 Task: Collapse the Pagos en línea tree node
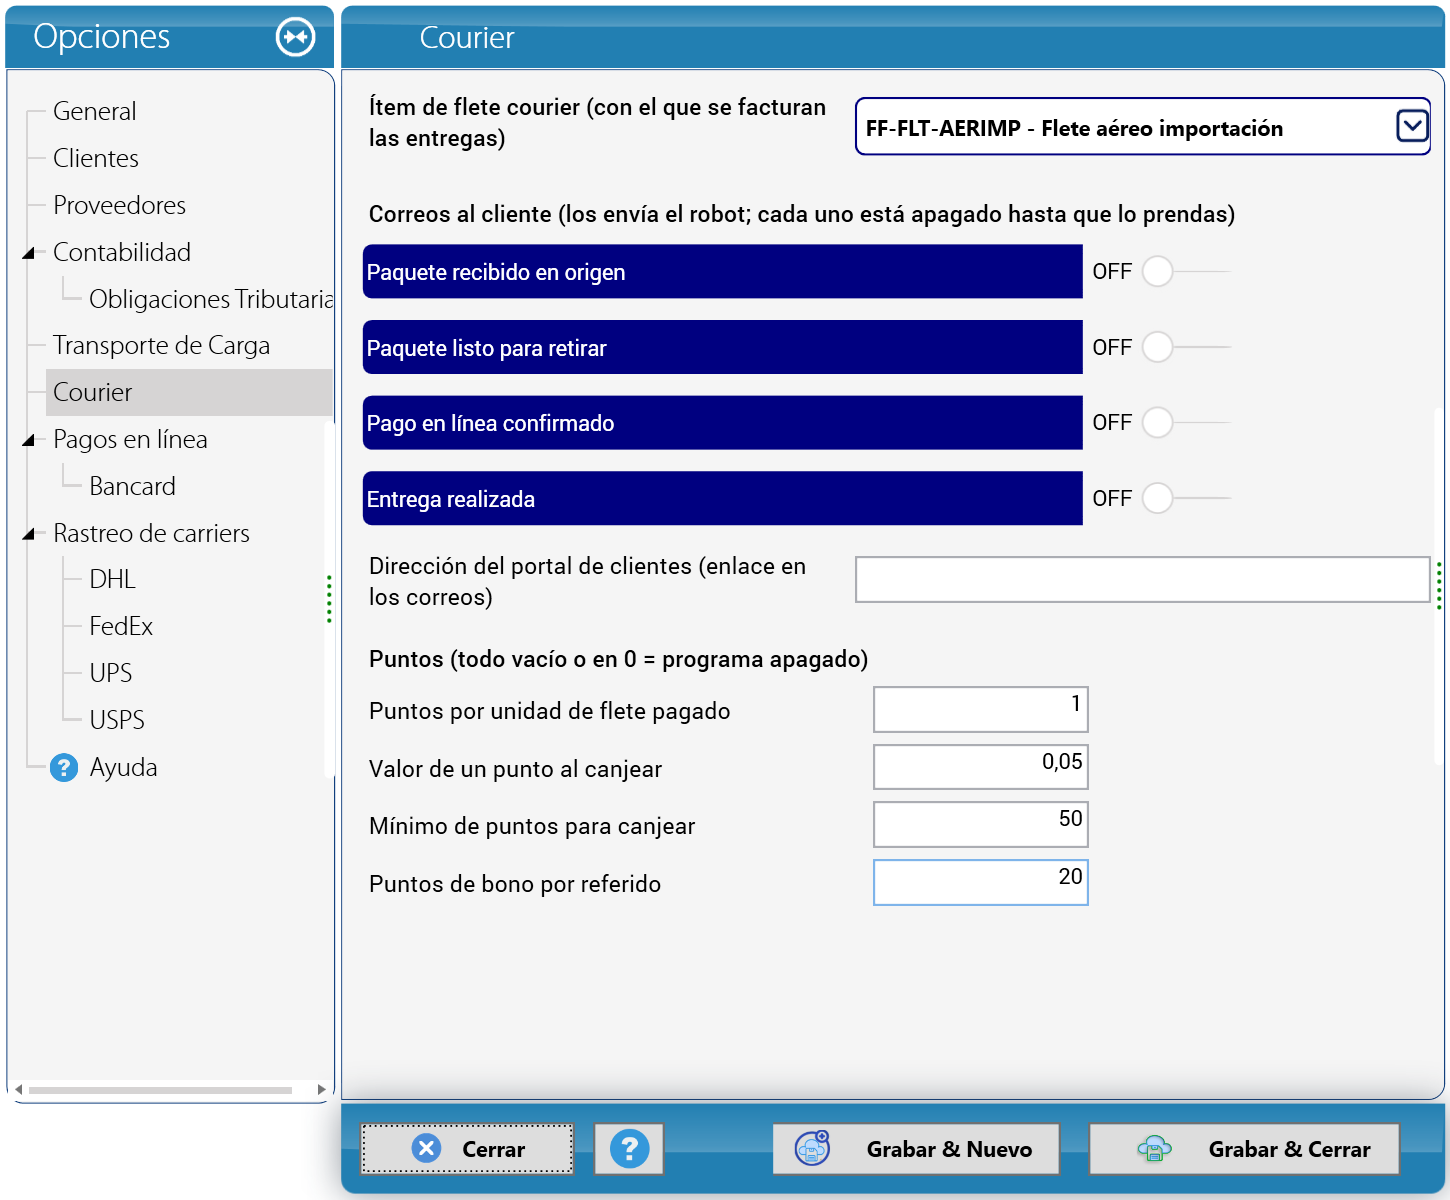coord(29,440)
